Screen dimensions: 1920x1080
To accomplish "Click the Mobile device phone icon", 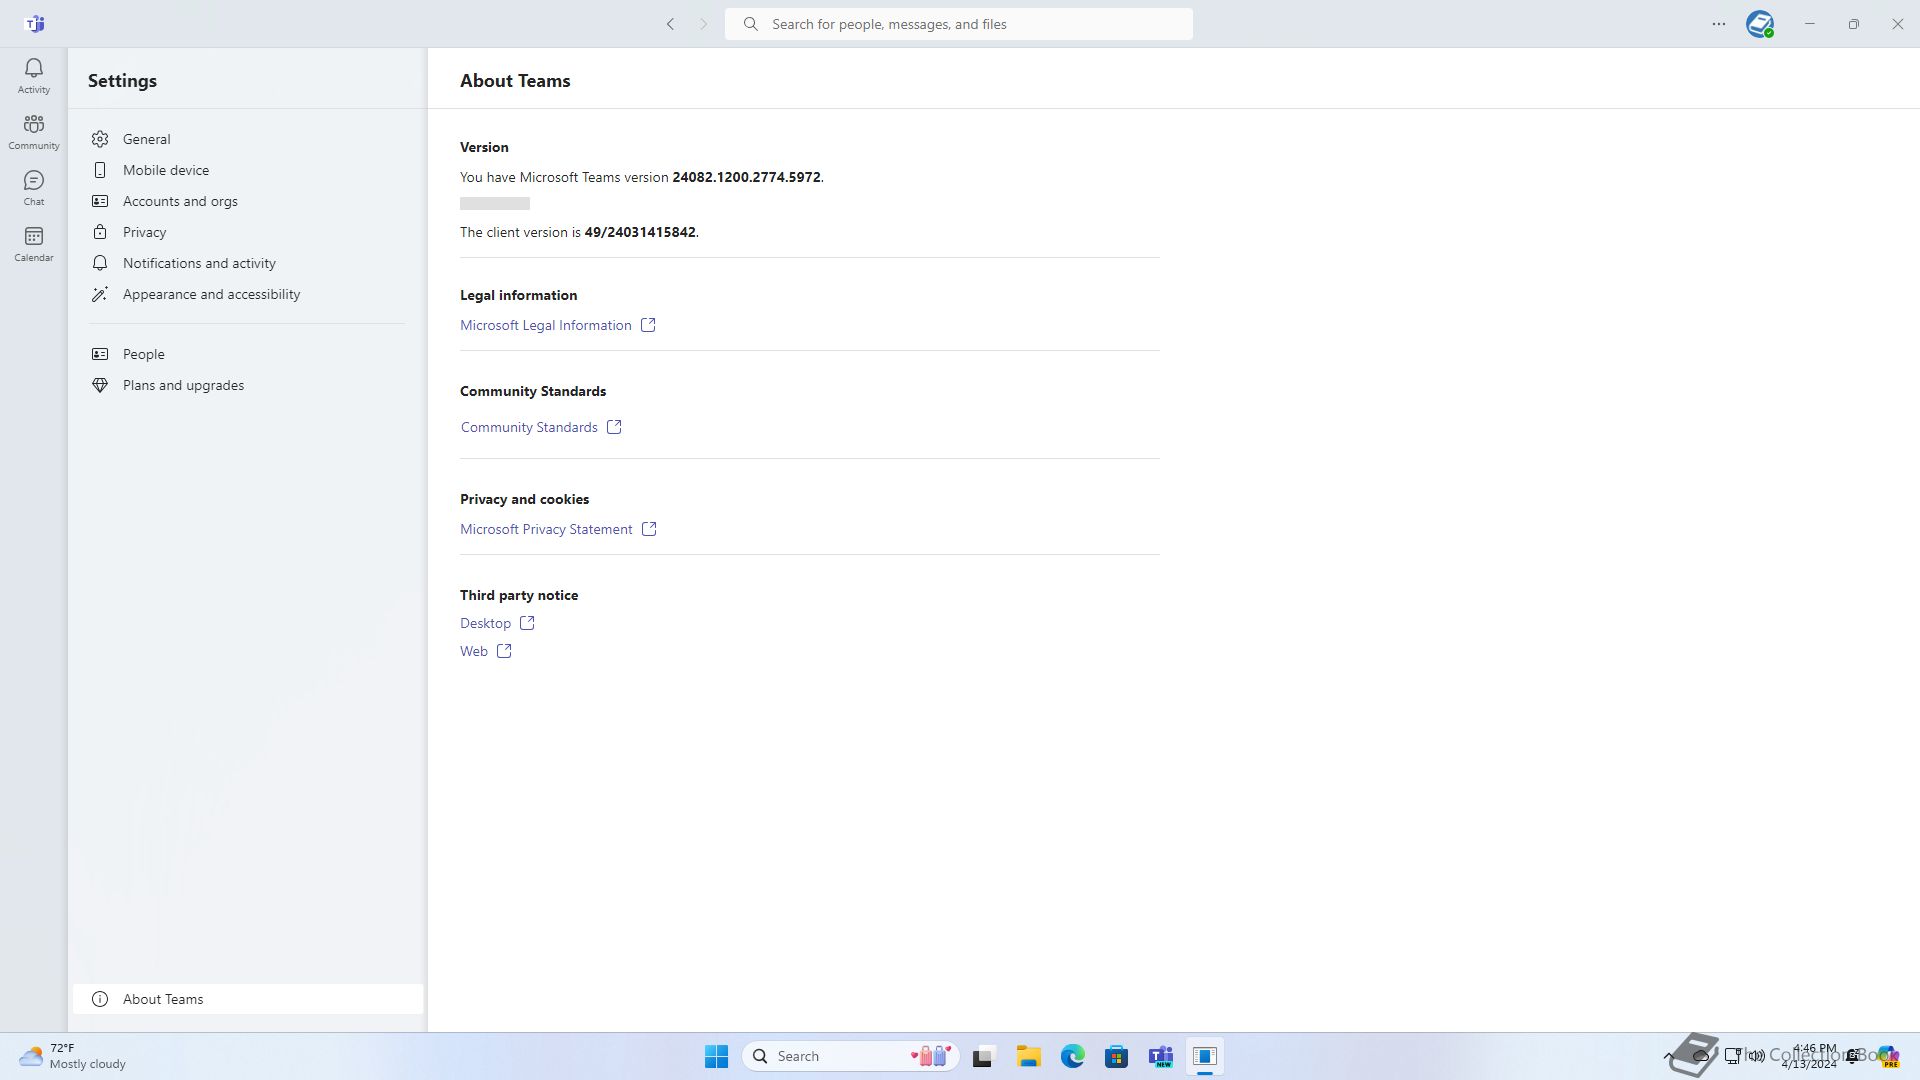I will 100,170.
